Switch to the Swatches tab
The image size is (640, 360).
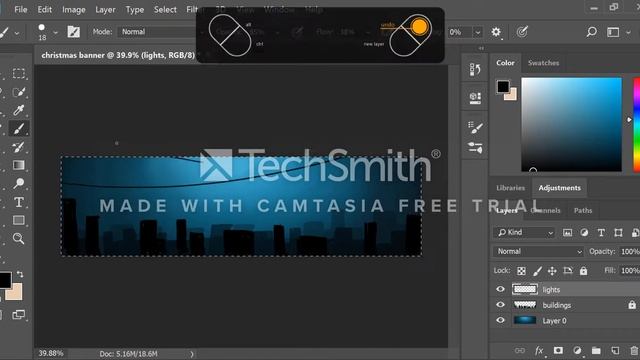click(x=543, y=63)
